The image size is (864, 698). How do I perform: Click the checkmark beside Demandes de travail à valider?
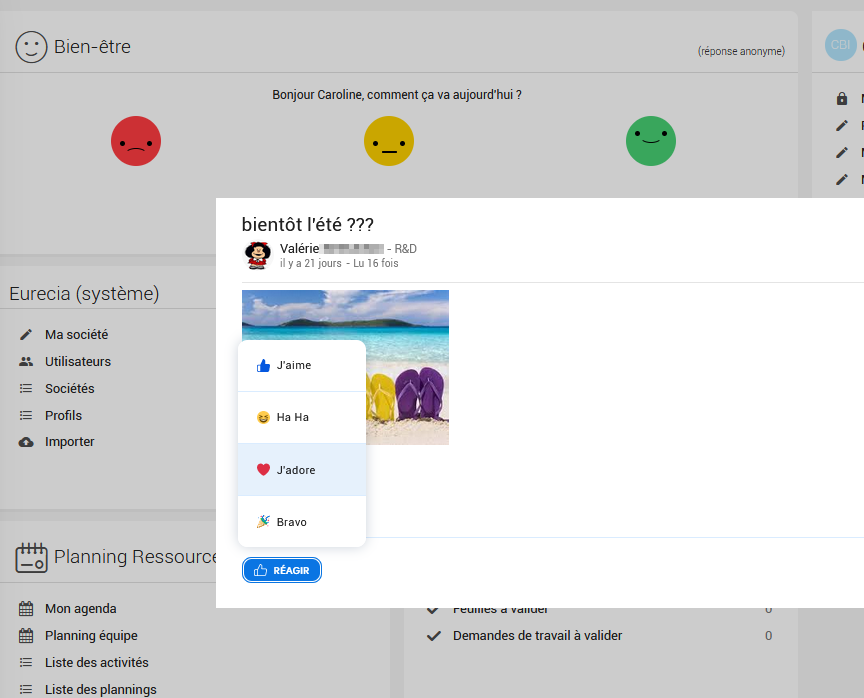(x=434, y=636)
